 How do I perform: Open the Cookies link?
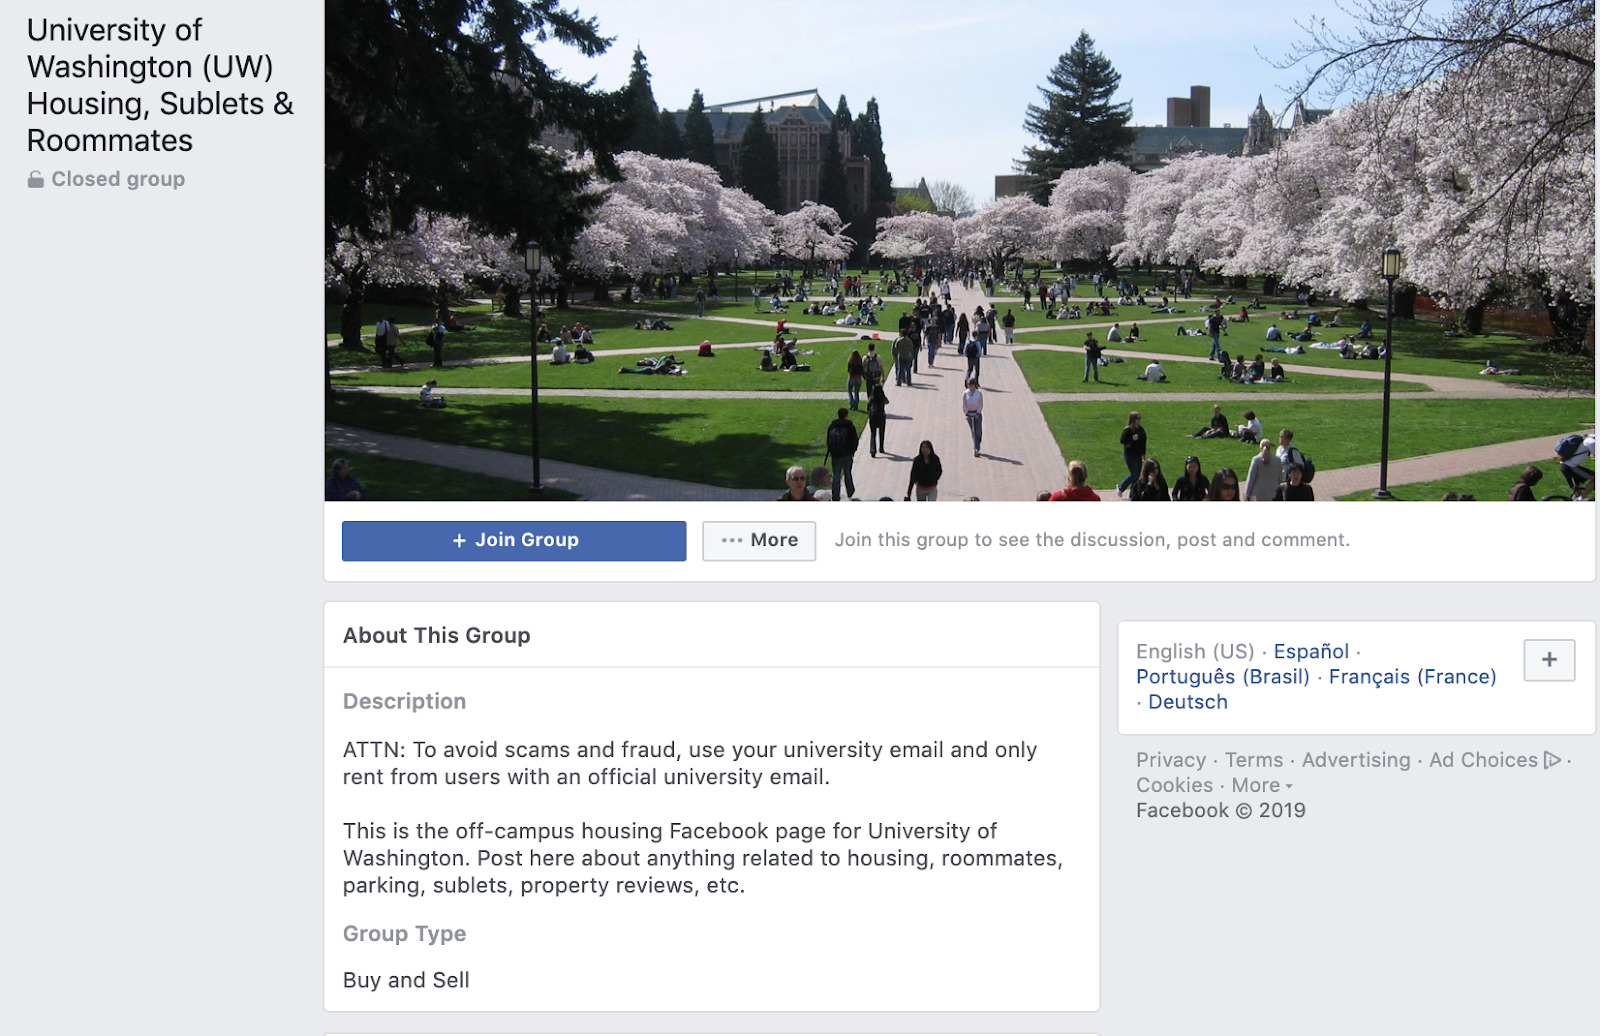click(x=1174, y=786)
